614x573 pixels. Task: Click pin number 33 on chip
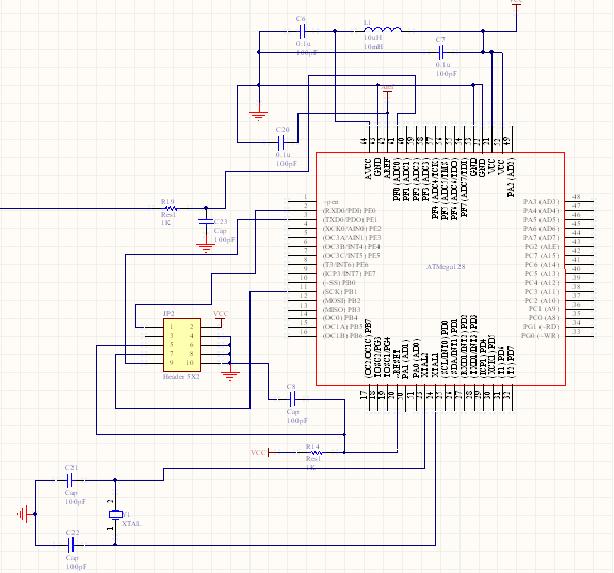576,332
